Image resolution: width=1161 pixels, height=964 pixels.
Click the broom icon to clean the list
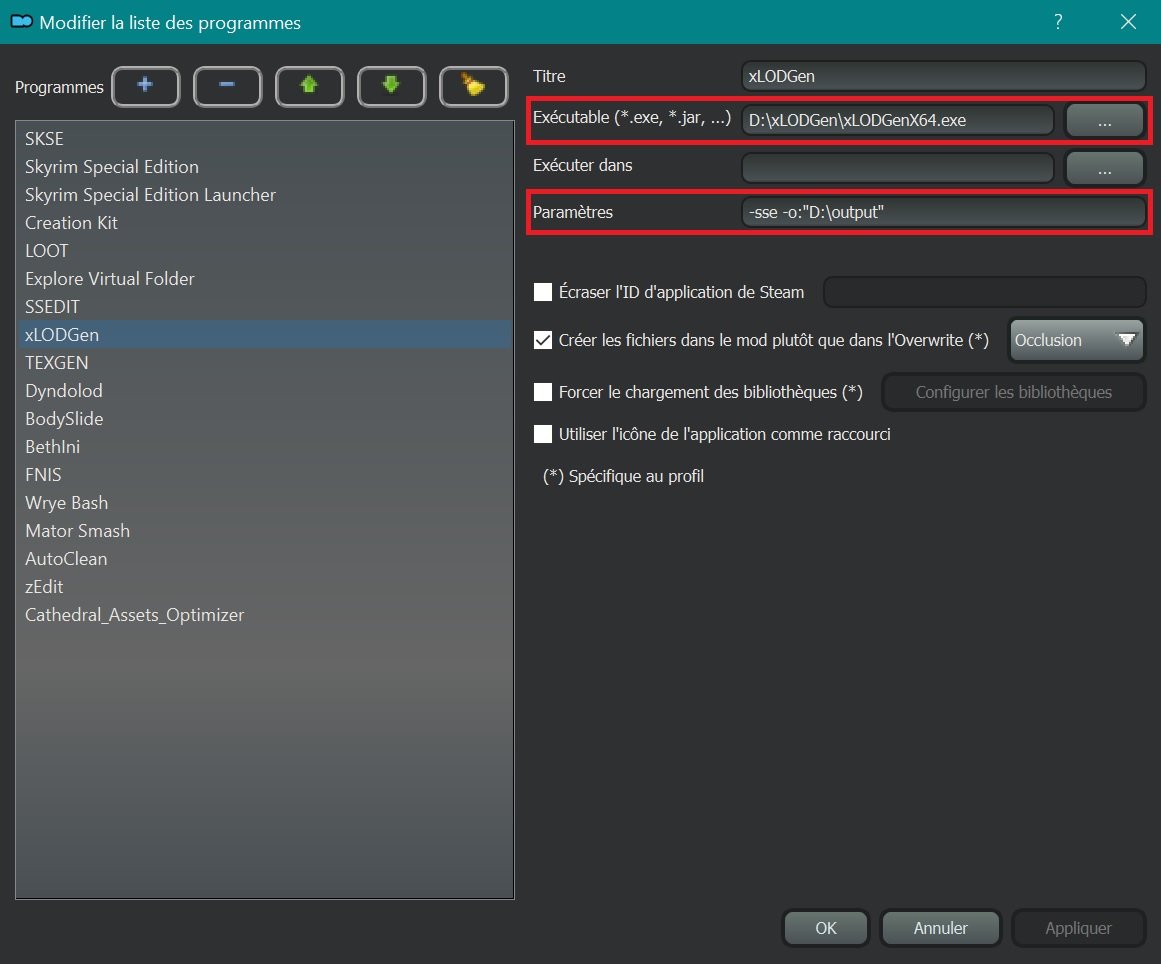pyautogui.click(x=473, y=87)
